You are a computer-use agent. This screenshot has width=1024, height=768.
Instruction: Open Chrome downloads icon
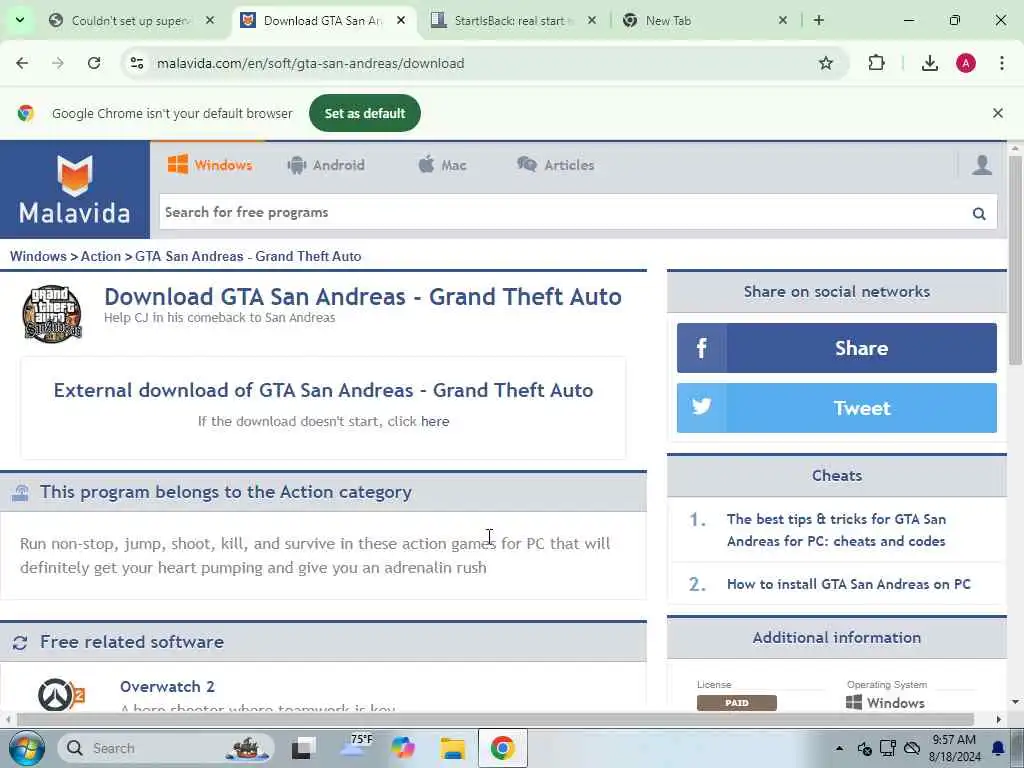[x=930, y=63]
